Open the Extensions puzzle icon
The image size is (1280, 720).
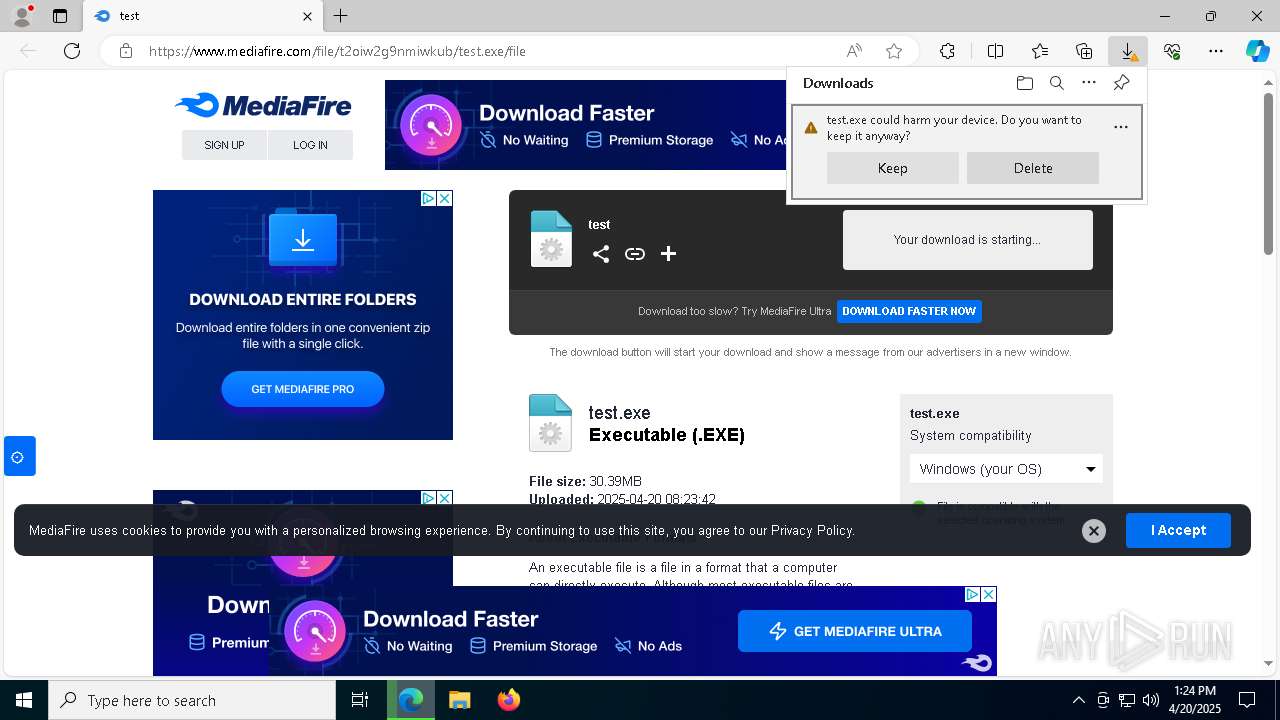click(948, 51)
